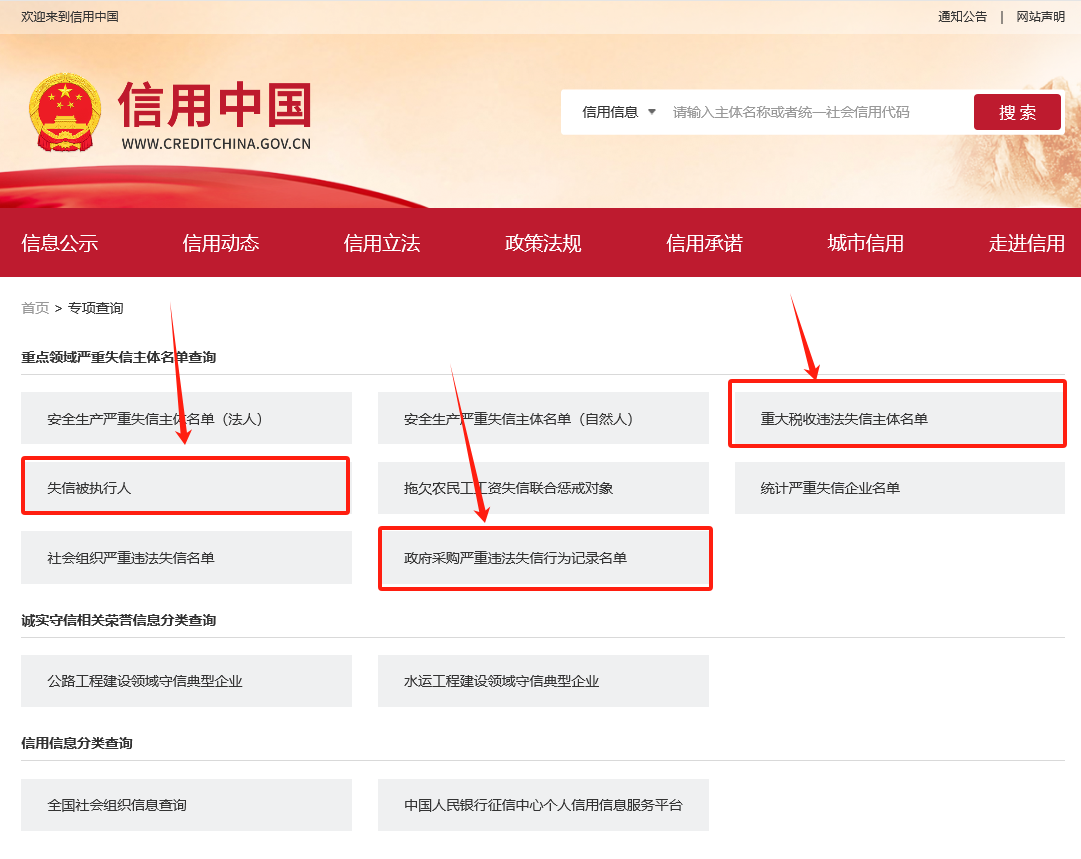Click 首页 in the breadcrumb
The width and height of the screenshot is (1081, 859).
35,308
